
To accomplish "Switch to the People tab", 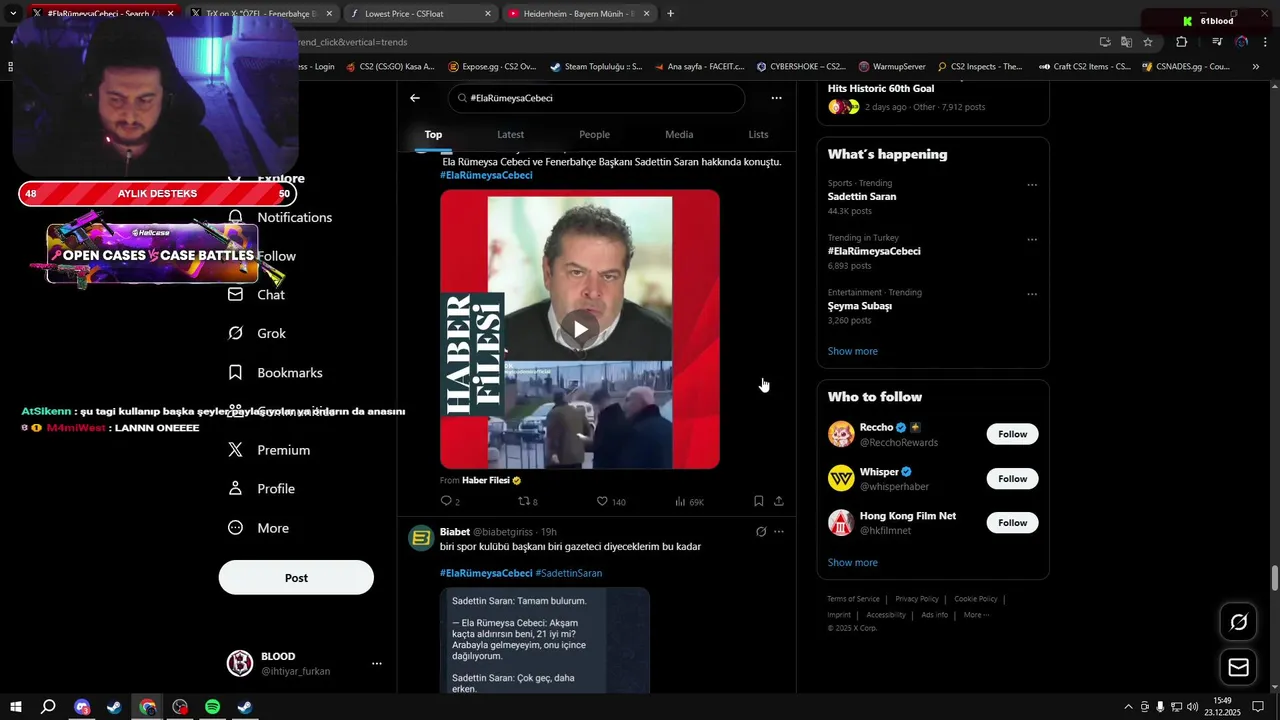I will (x=594, y=134).
